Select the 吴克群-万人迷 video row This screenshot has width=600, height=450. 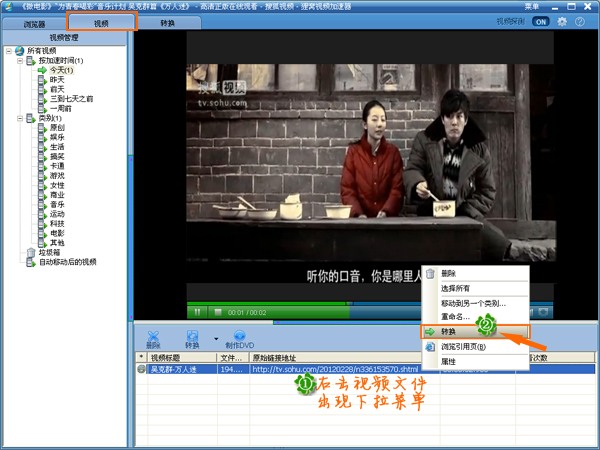pos(365,369)
